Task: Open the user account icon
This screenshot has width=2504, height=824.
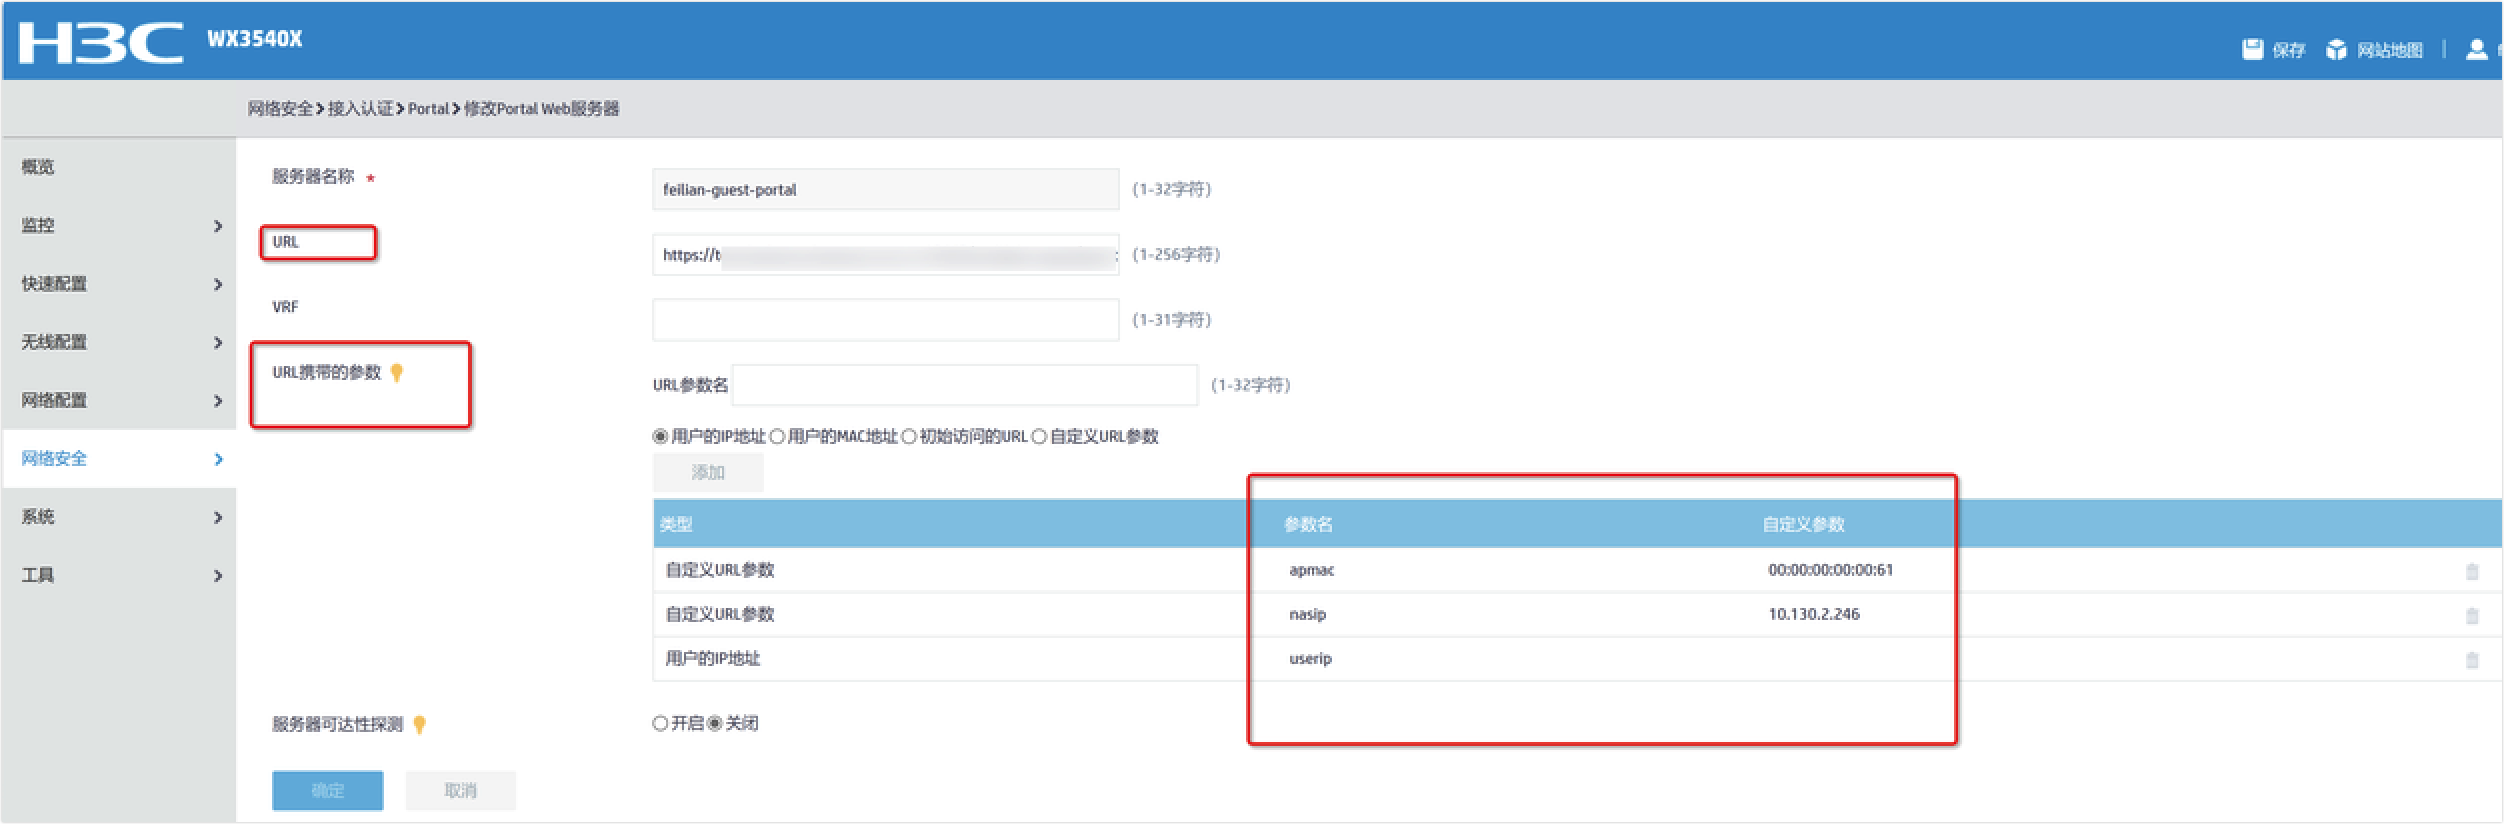Action: click(2476, 50)
